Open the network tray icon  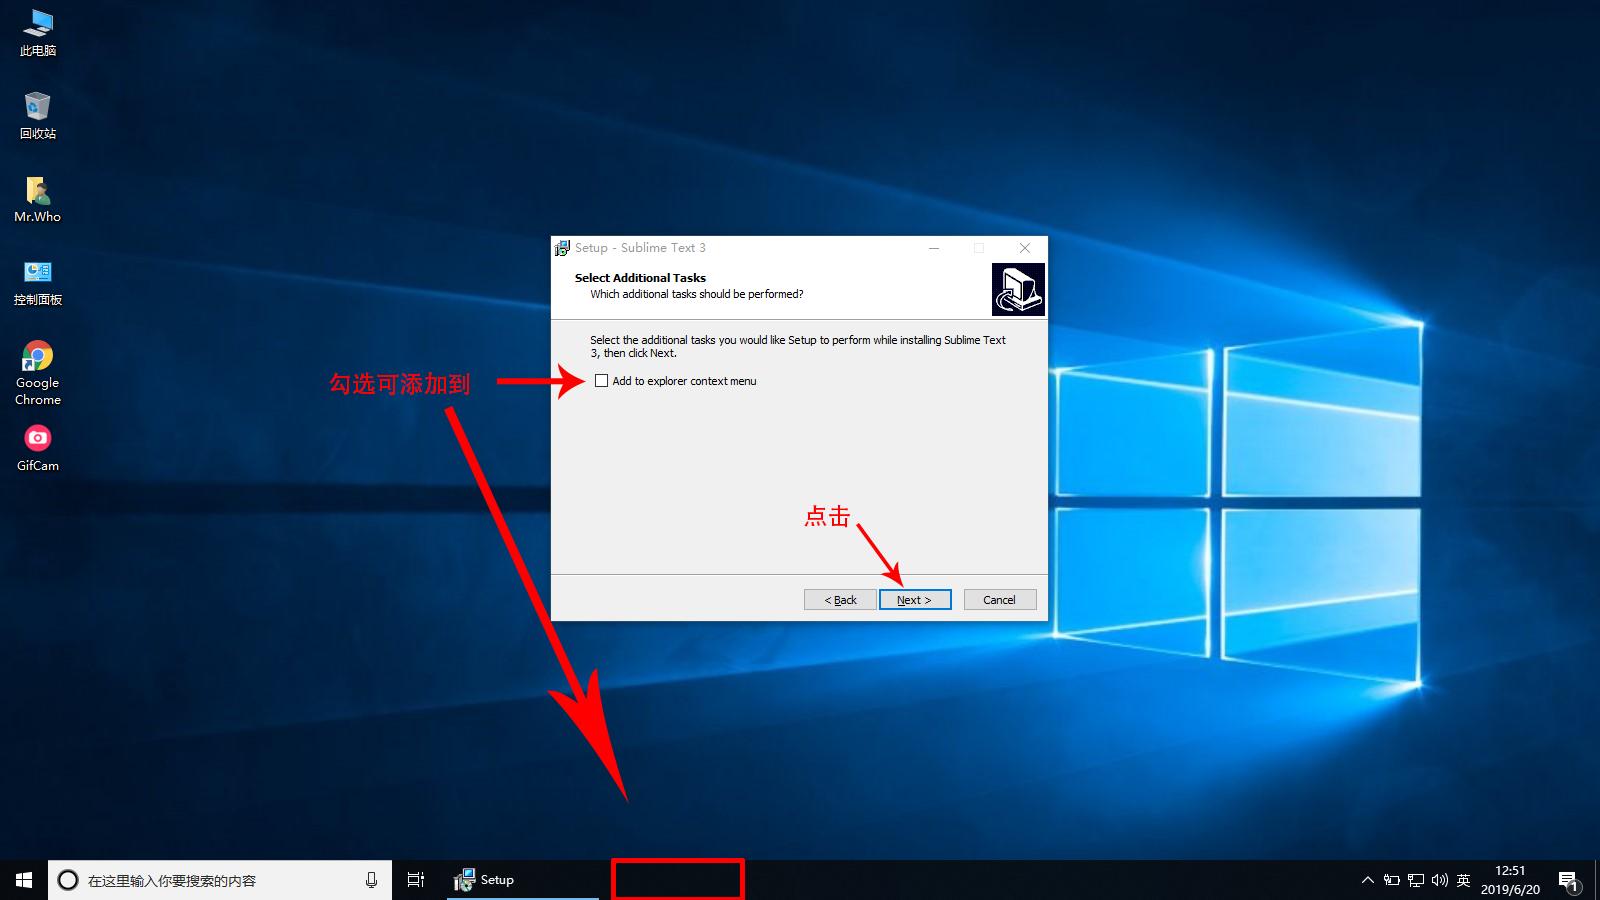[1416, 880]
